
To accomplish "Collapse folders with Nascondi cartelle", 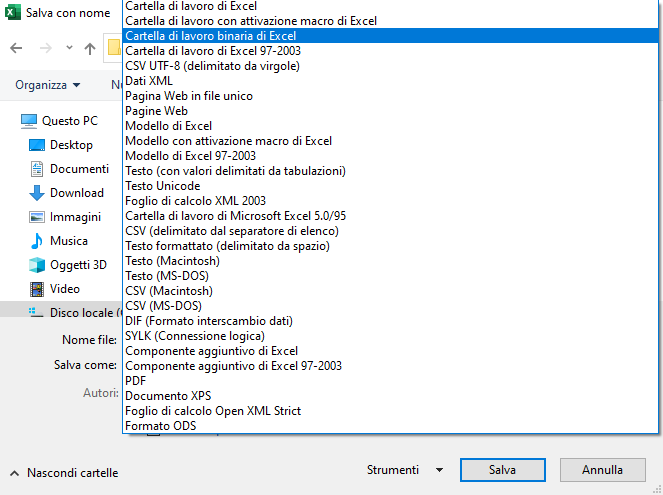I will click(64, 473).
